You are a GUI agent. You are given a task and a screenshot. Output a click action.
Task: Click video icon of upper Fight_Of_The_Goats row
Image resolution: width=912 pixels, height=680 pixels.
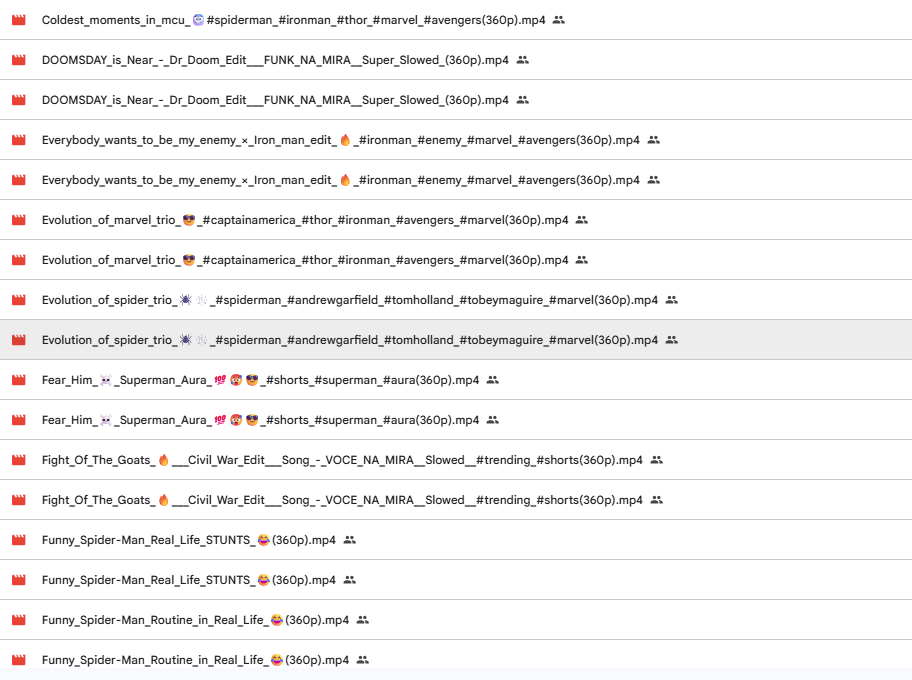(x=19, y=460)
